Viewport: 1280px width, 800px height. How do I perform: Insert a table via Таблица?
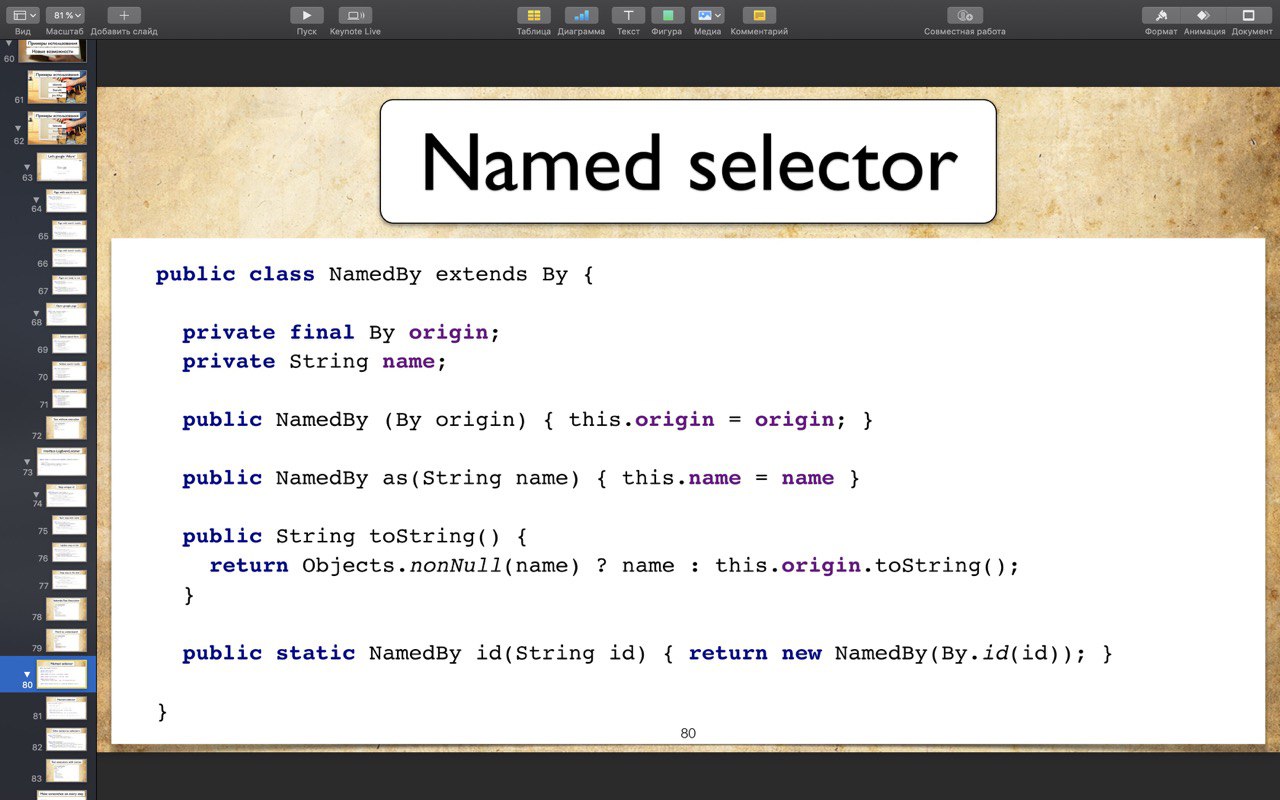534,15
